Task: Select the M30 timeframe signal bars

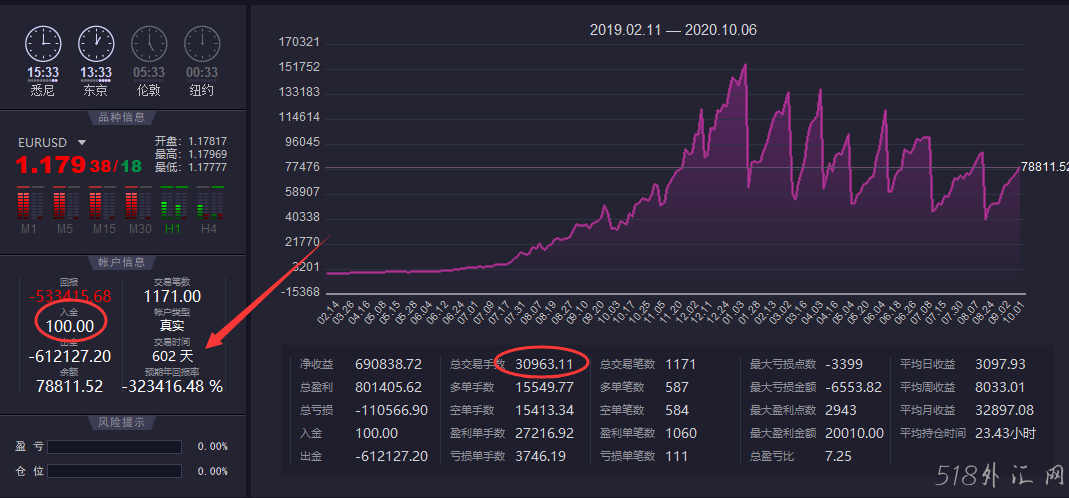Action: point(137,203)
